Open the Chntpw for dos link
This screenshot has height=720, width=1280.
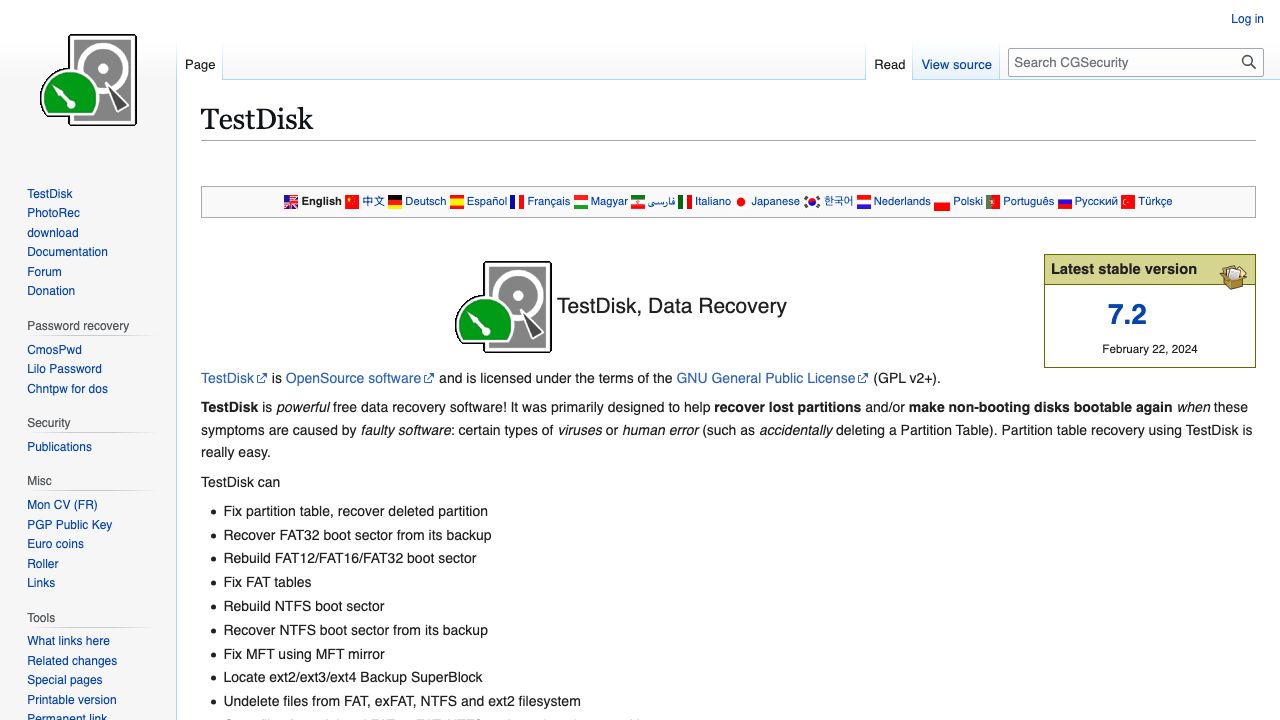coord(67,389)
